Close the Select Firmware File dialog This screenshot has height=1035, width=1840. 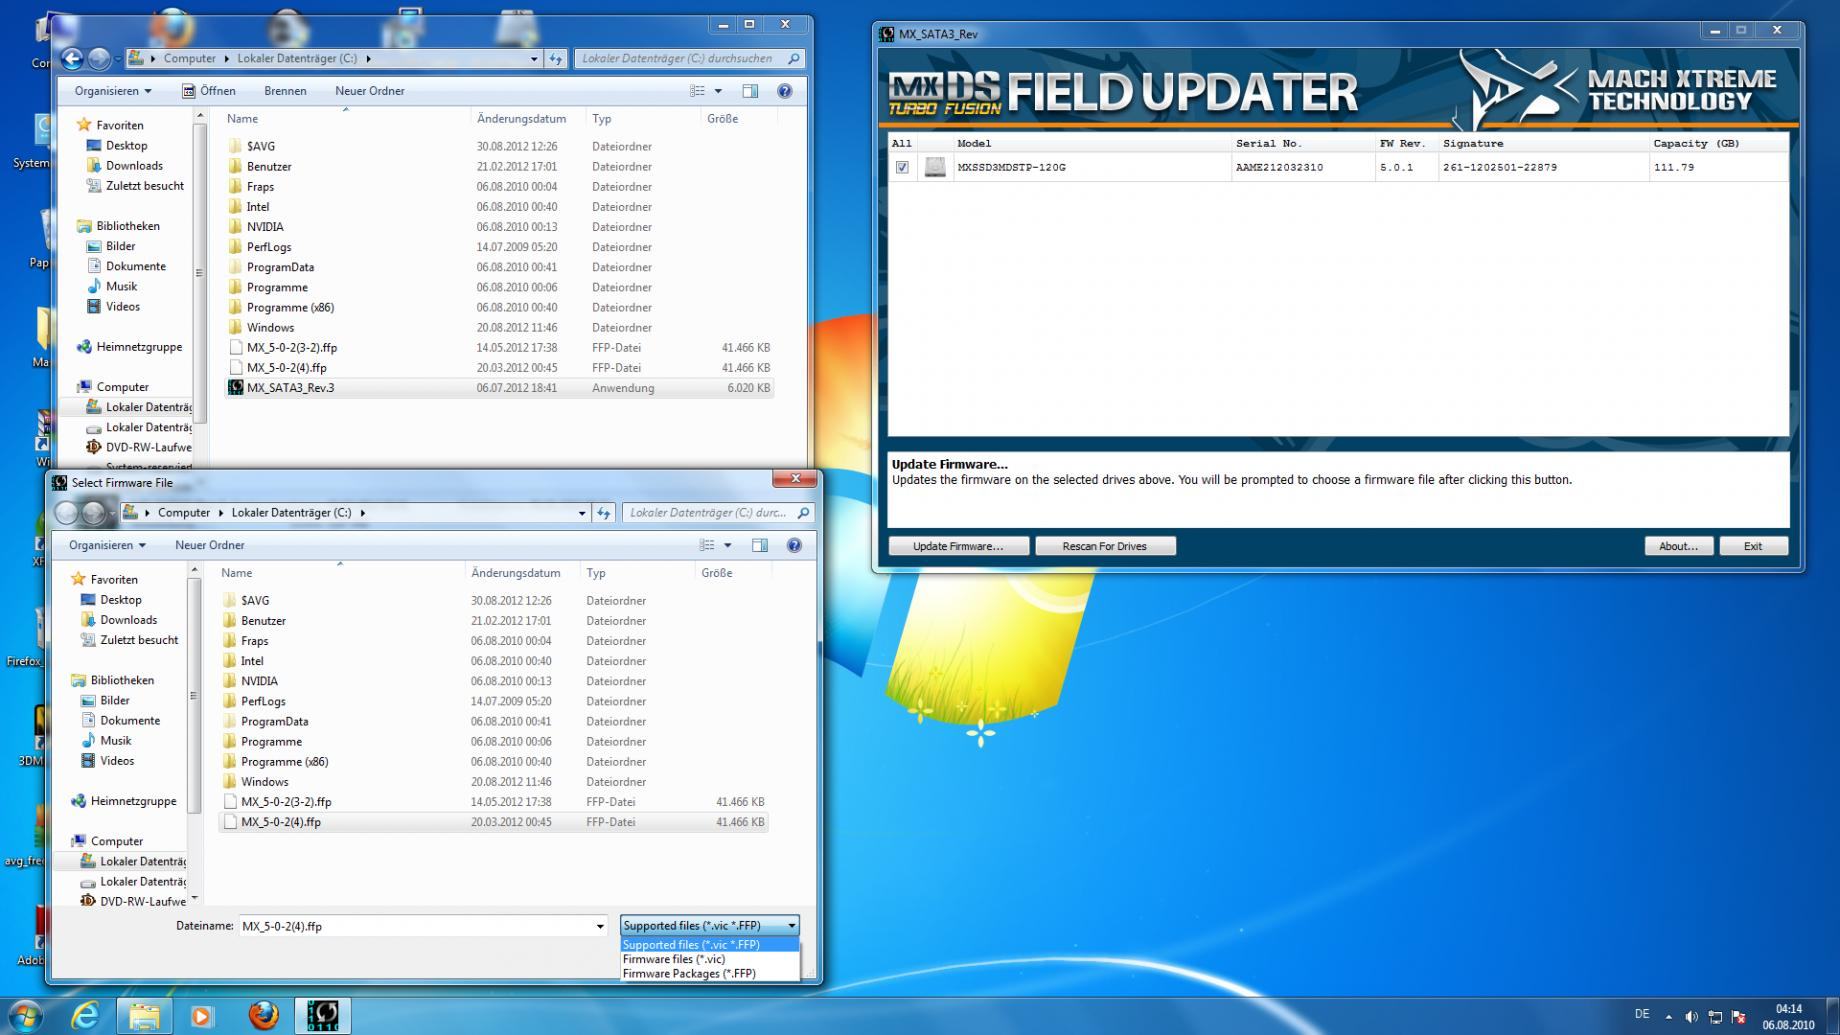[795, 479]
